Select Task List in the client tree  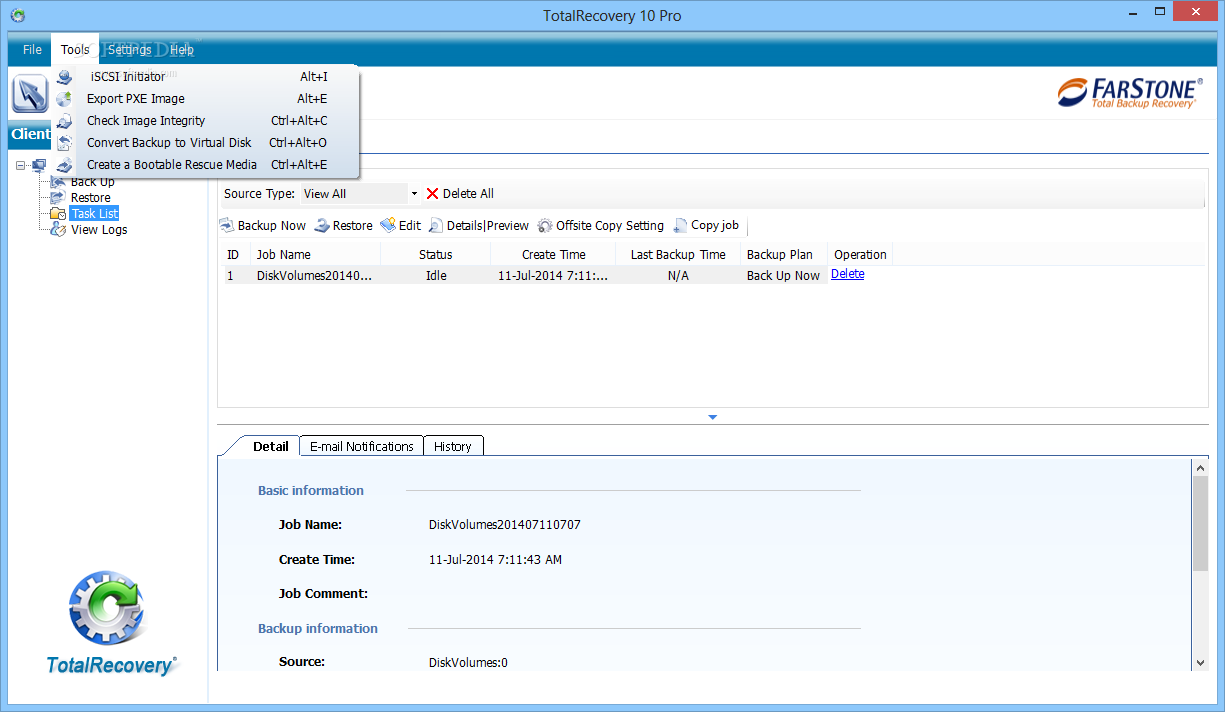point(95,214)
